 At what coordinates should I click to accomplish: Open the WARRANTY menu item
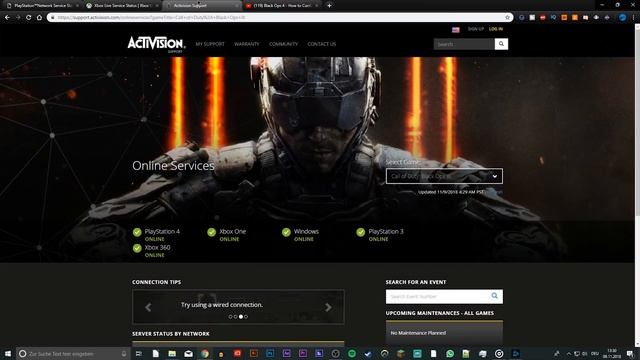(x=247, y=44)
